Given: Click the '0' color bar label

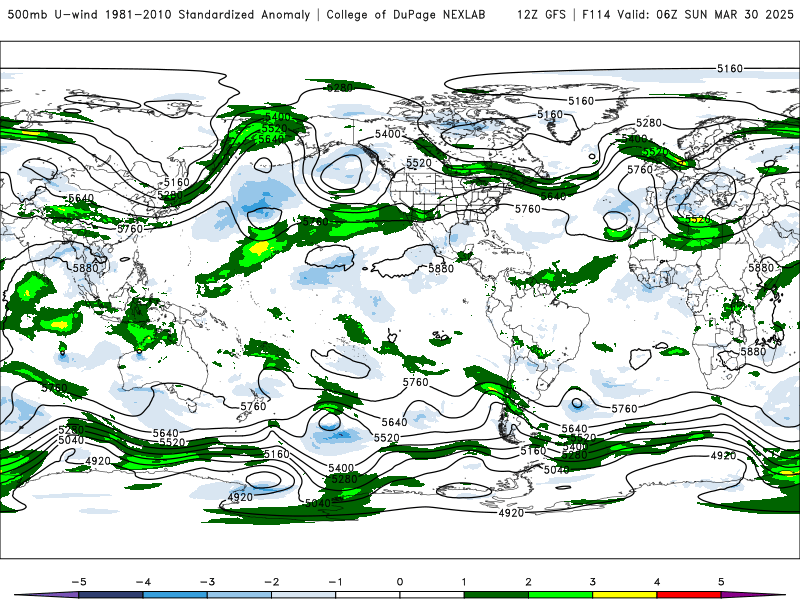Looking at the screenshot, I should [x=399, y=582].
